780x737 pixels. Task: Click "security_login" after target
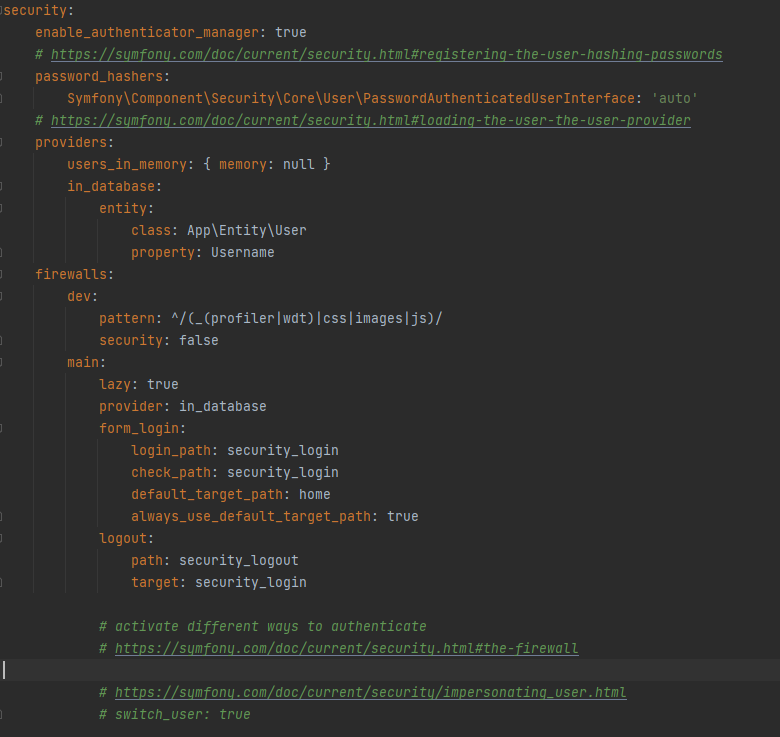pos(251,582)
